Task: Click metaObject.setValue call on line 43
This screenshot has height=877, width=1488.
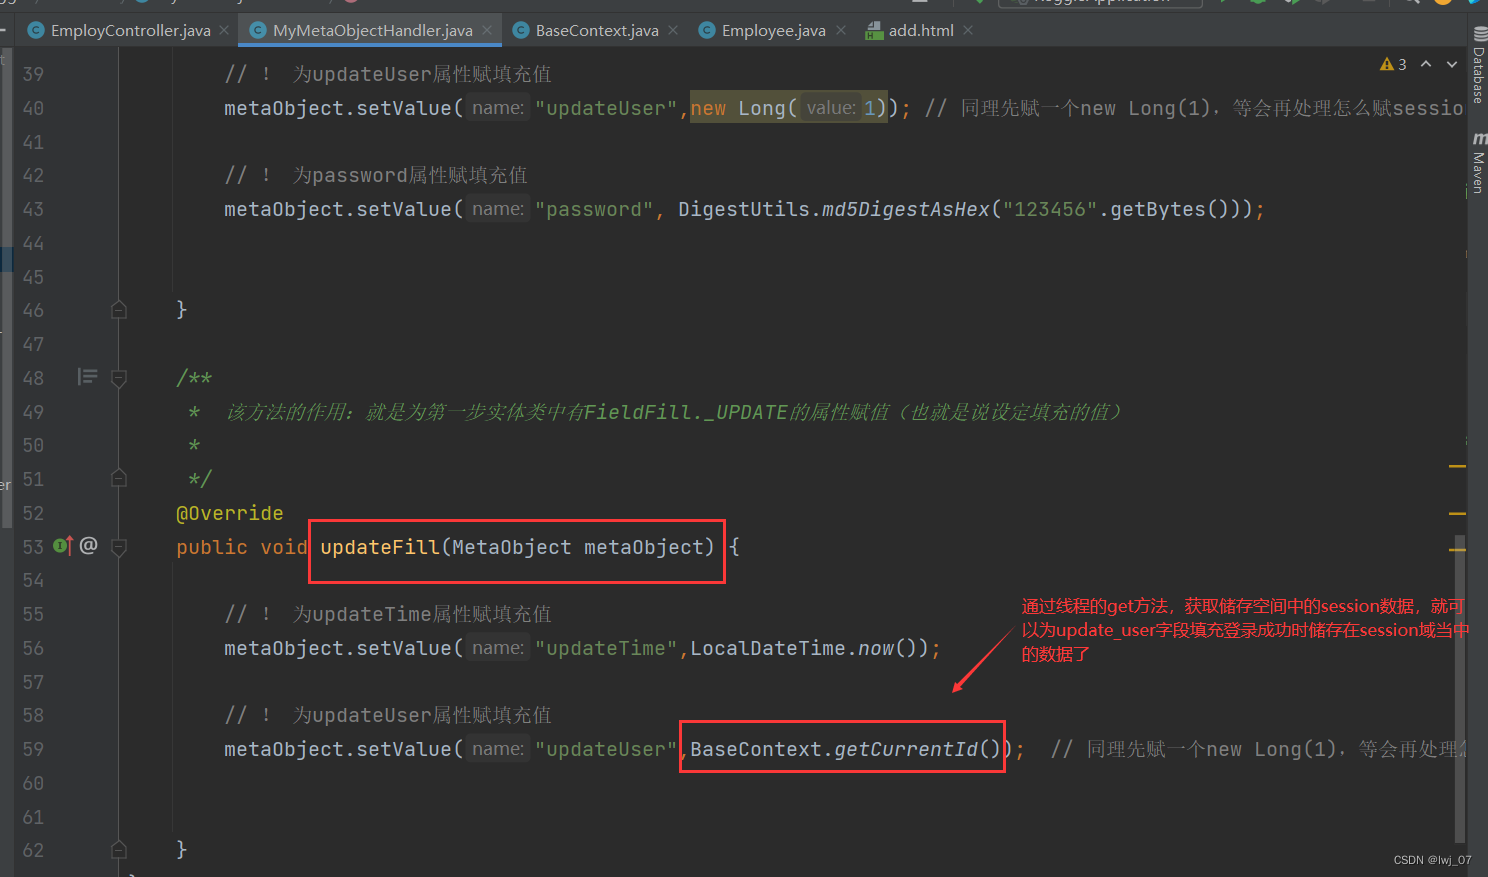Action: tap(338, 209)
